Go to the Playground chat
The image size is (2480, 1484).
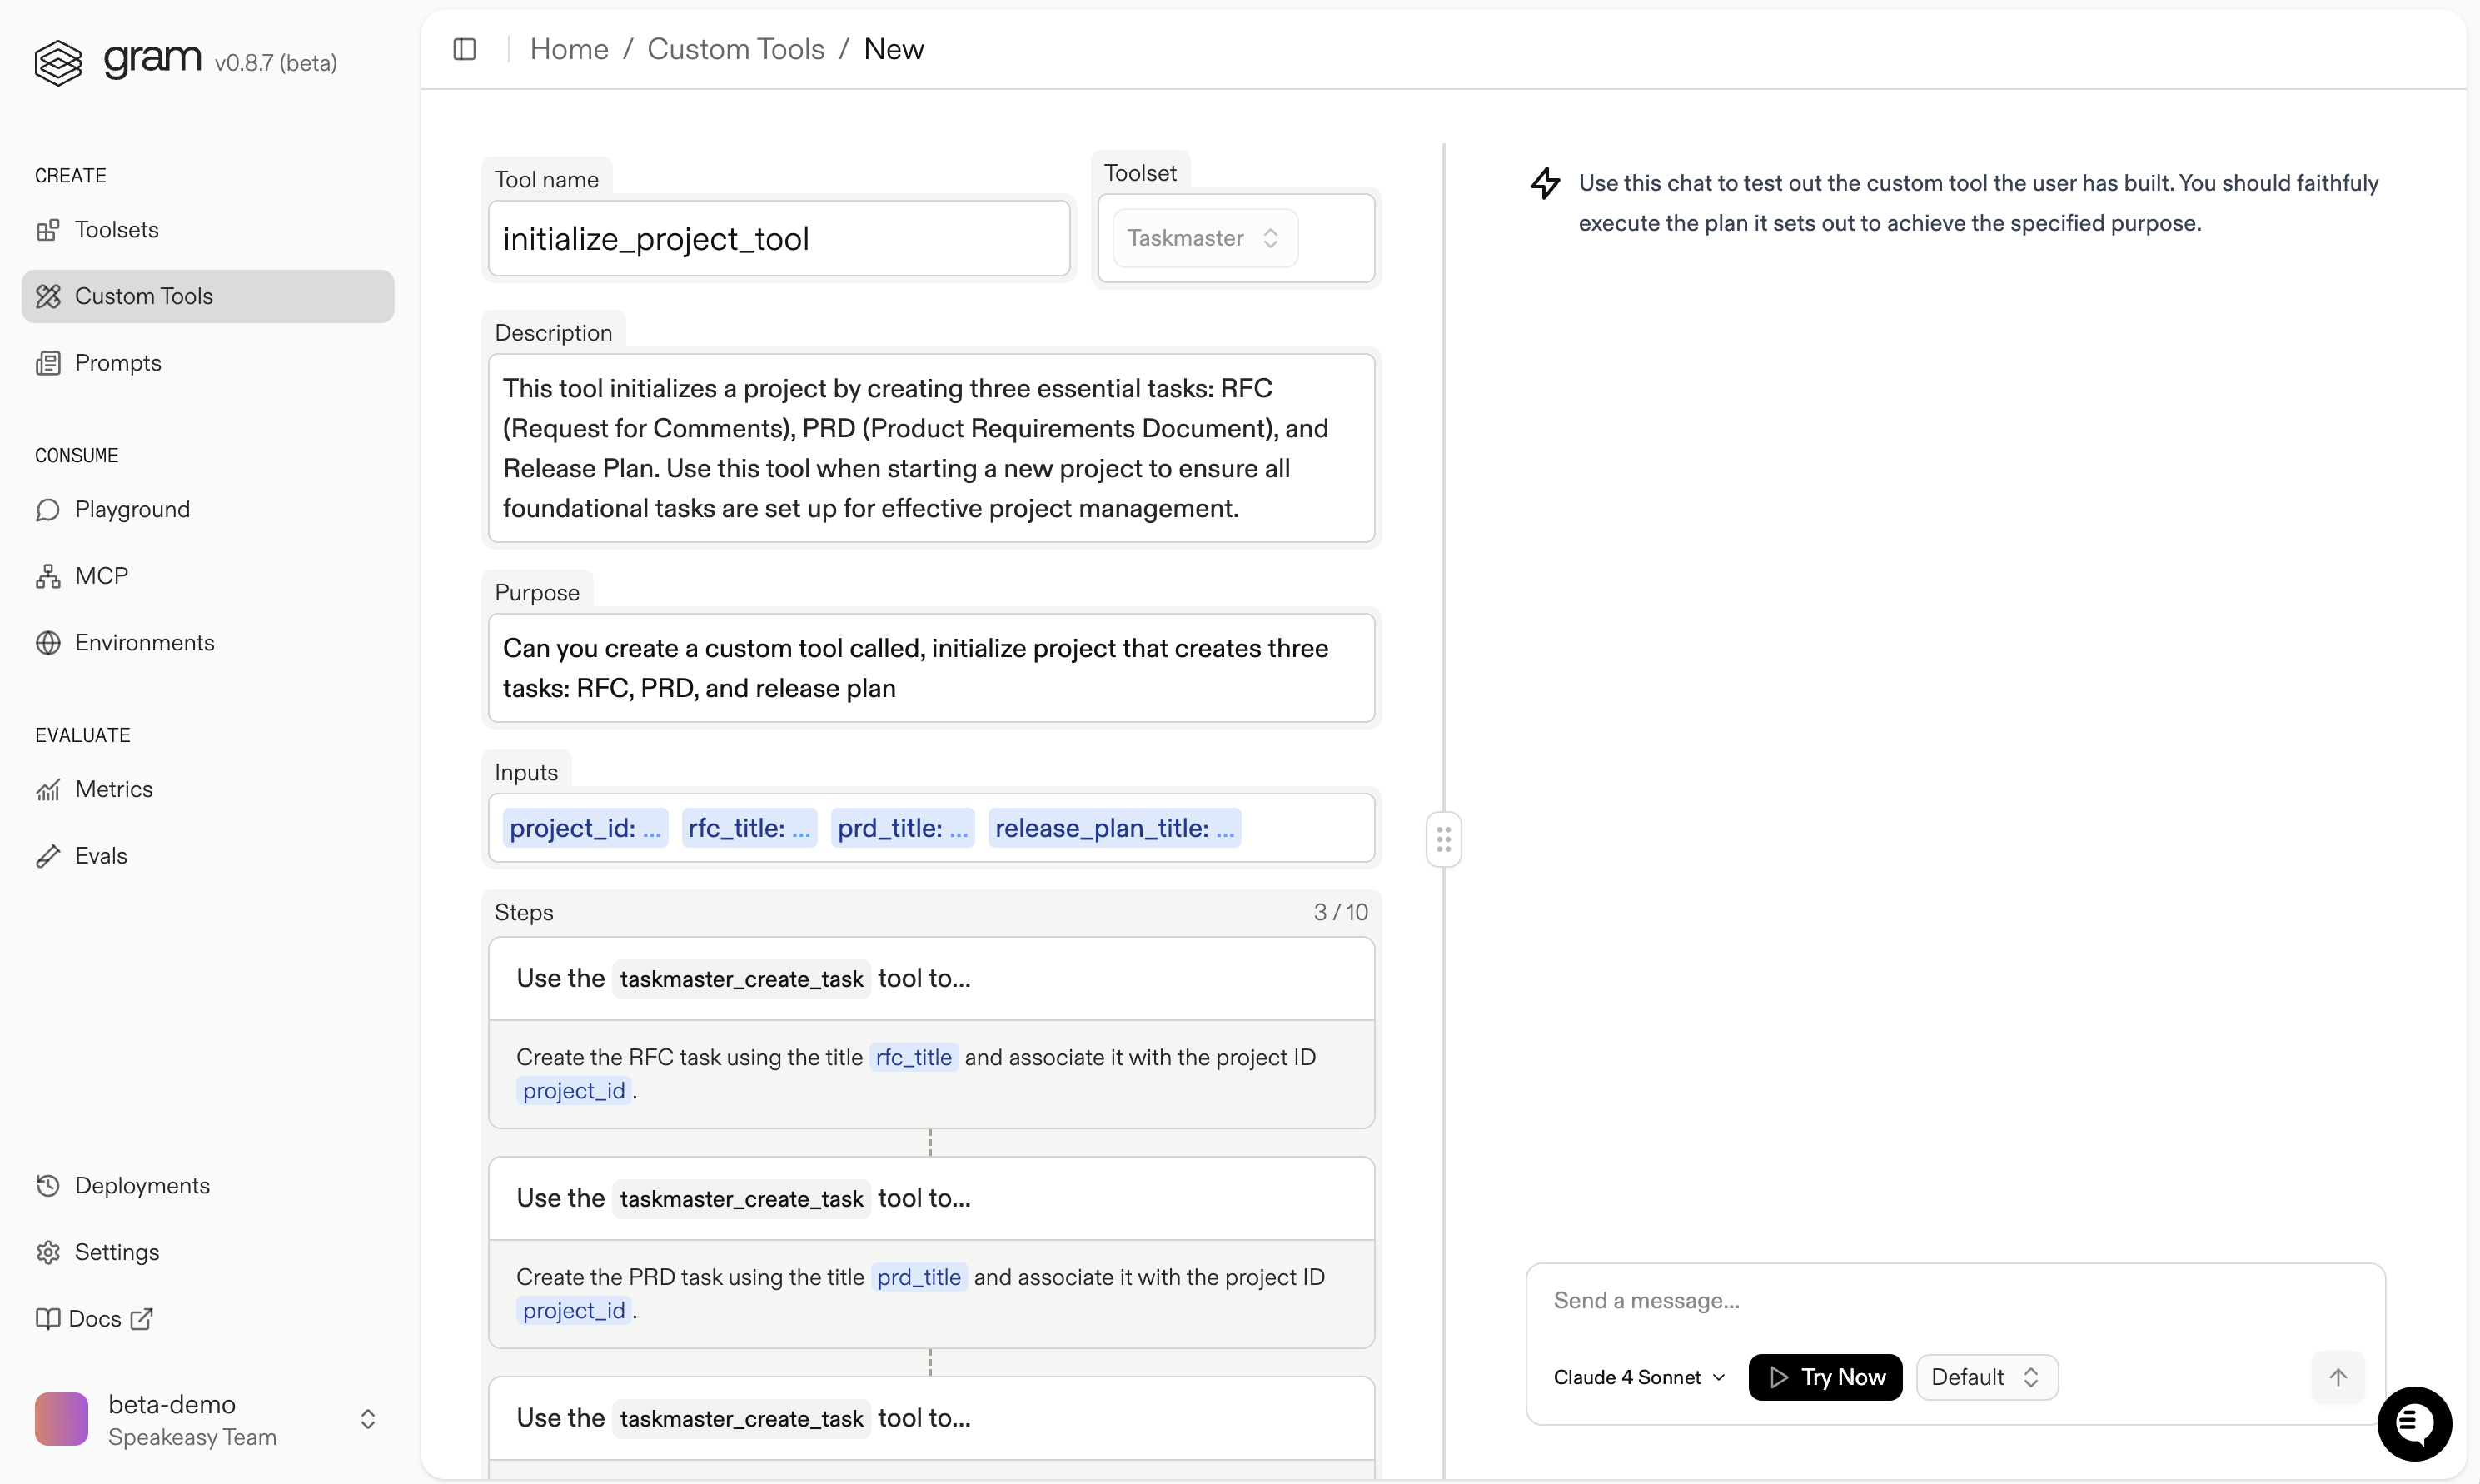point(131,509)
